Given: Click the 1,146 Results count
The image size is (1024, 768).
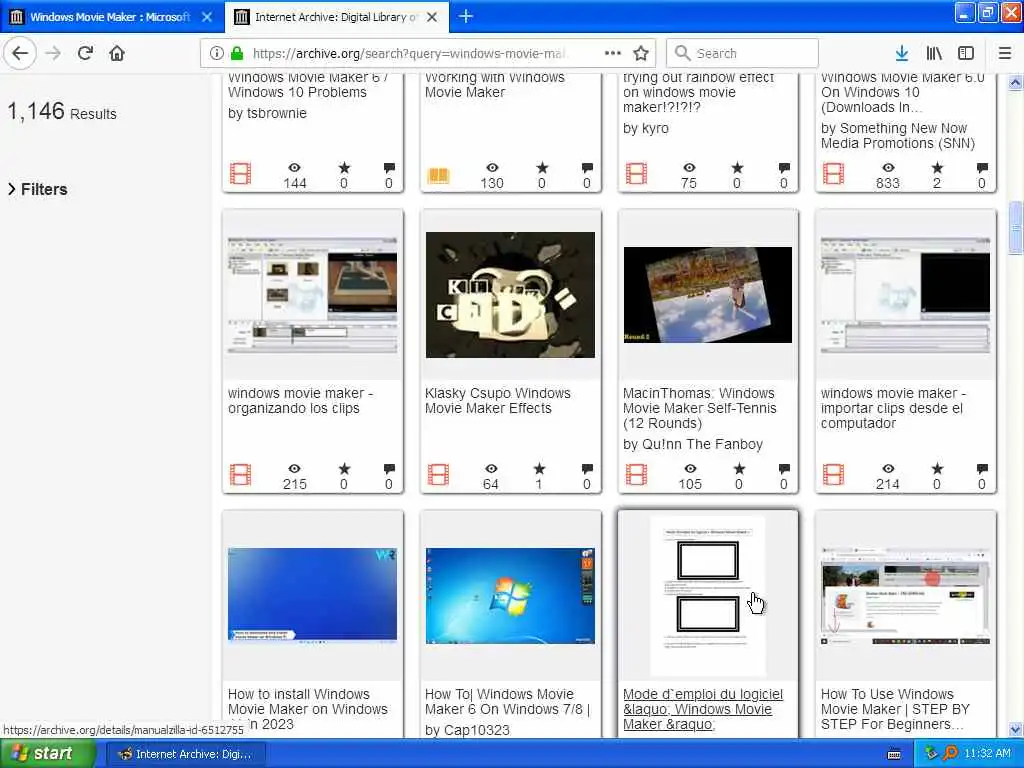Looking at the screenshot, I should click(x=62, y=112).
